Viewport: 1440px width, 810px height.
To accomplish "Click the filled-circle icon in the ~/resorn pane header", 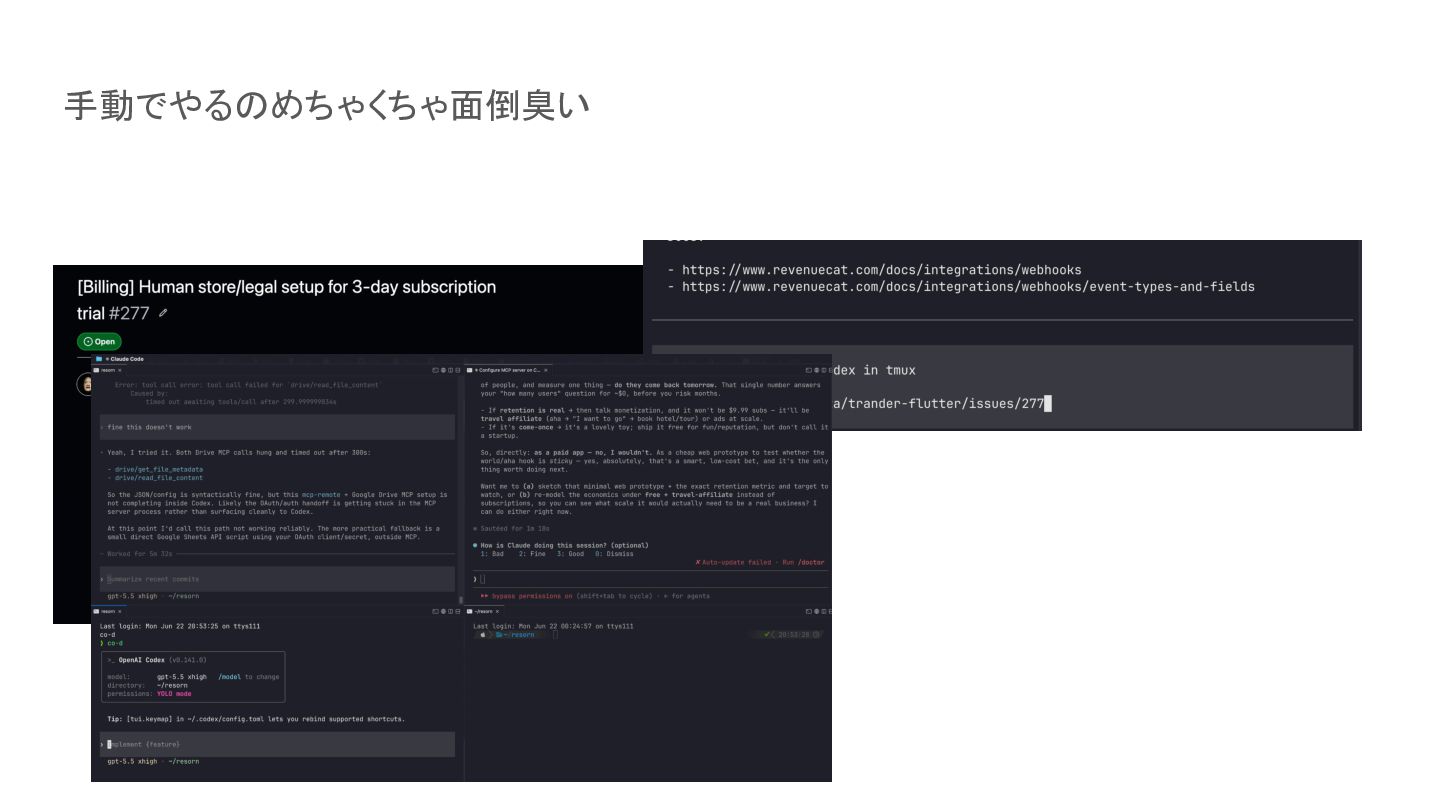I will (816, 611).
